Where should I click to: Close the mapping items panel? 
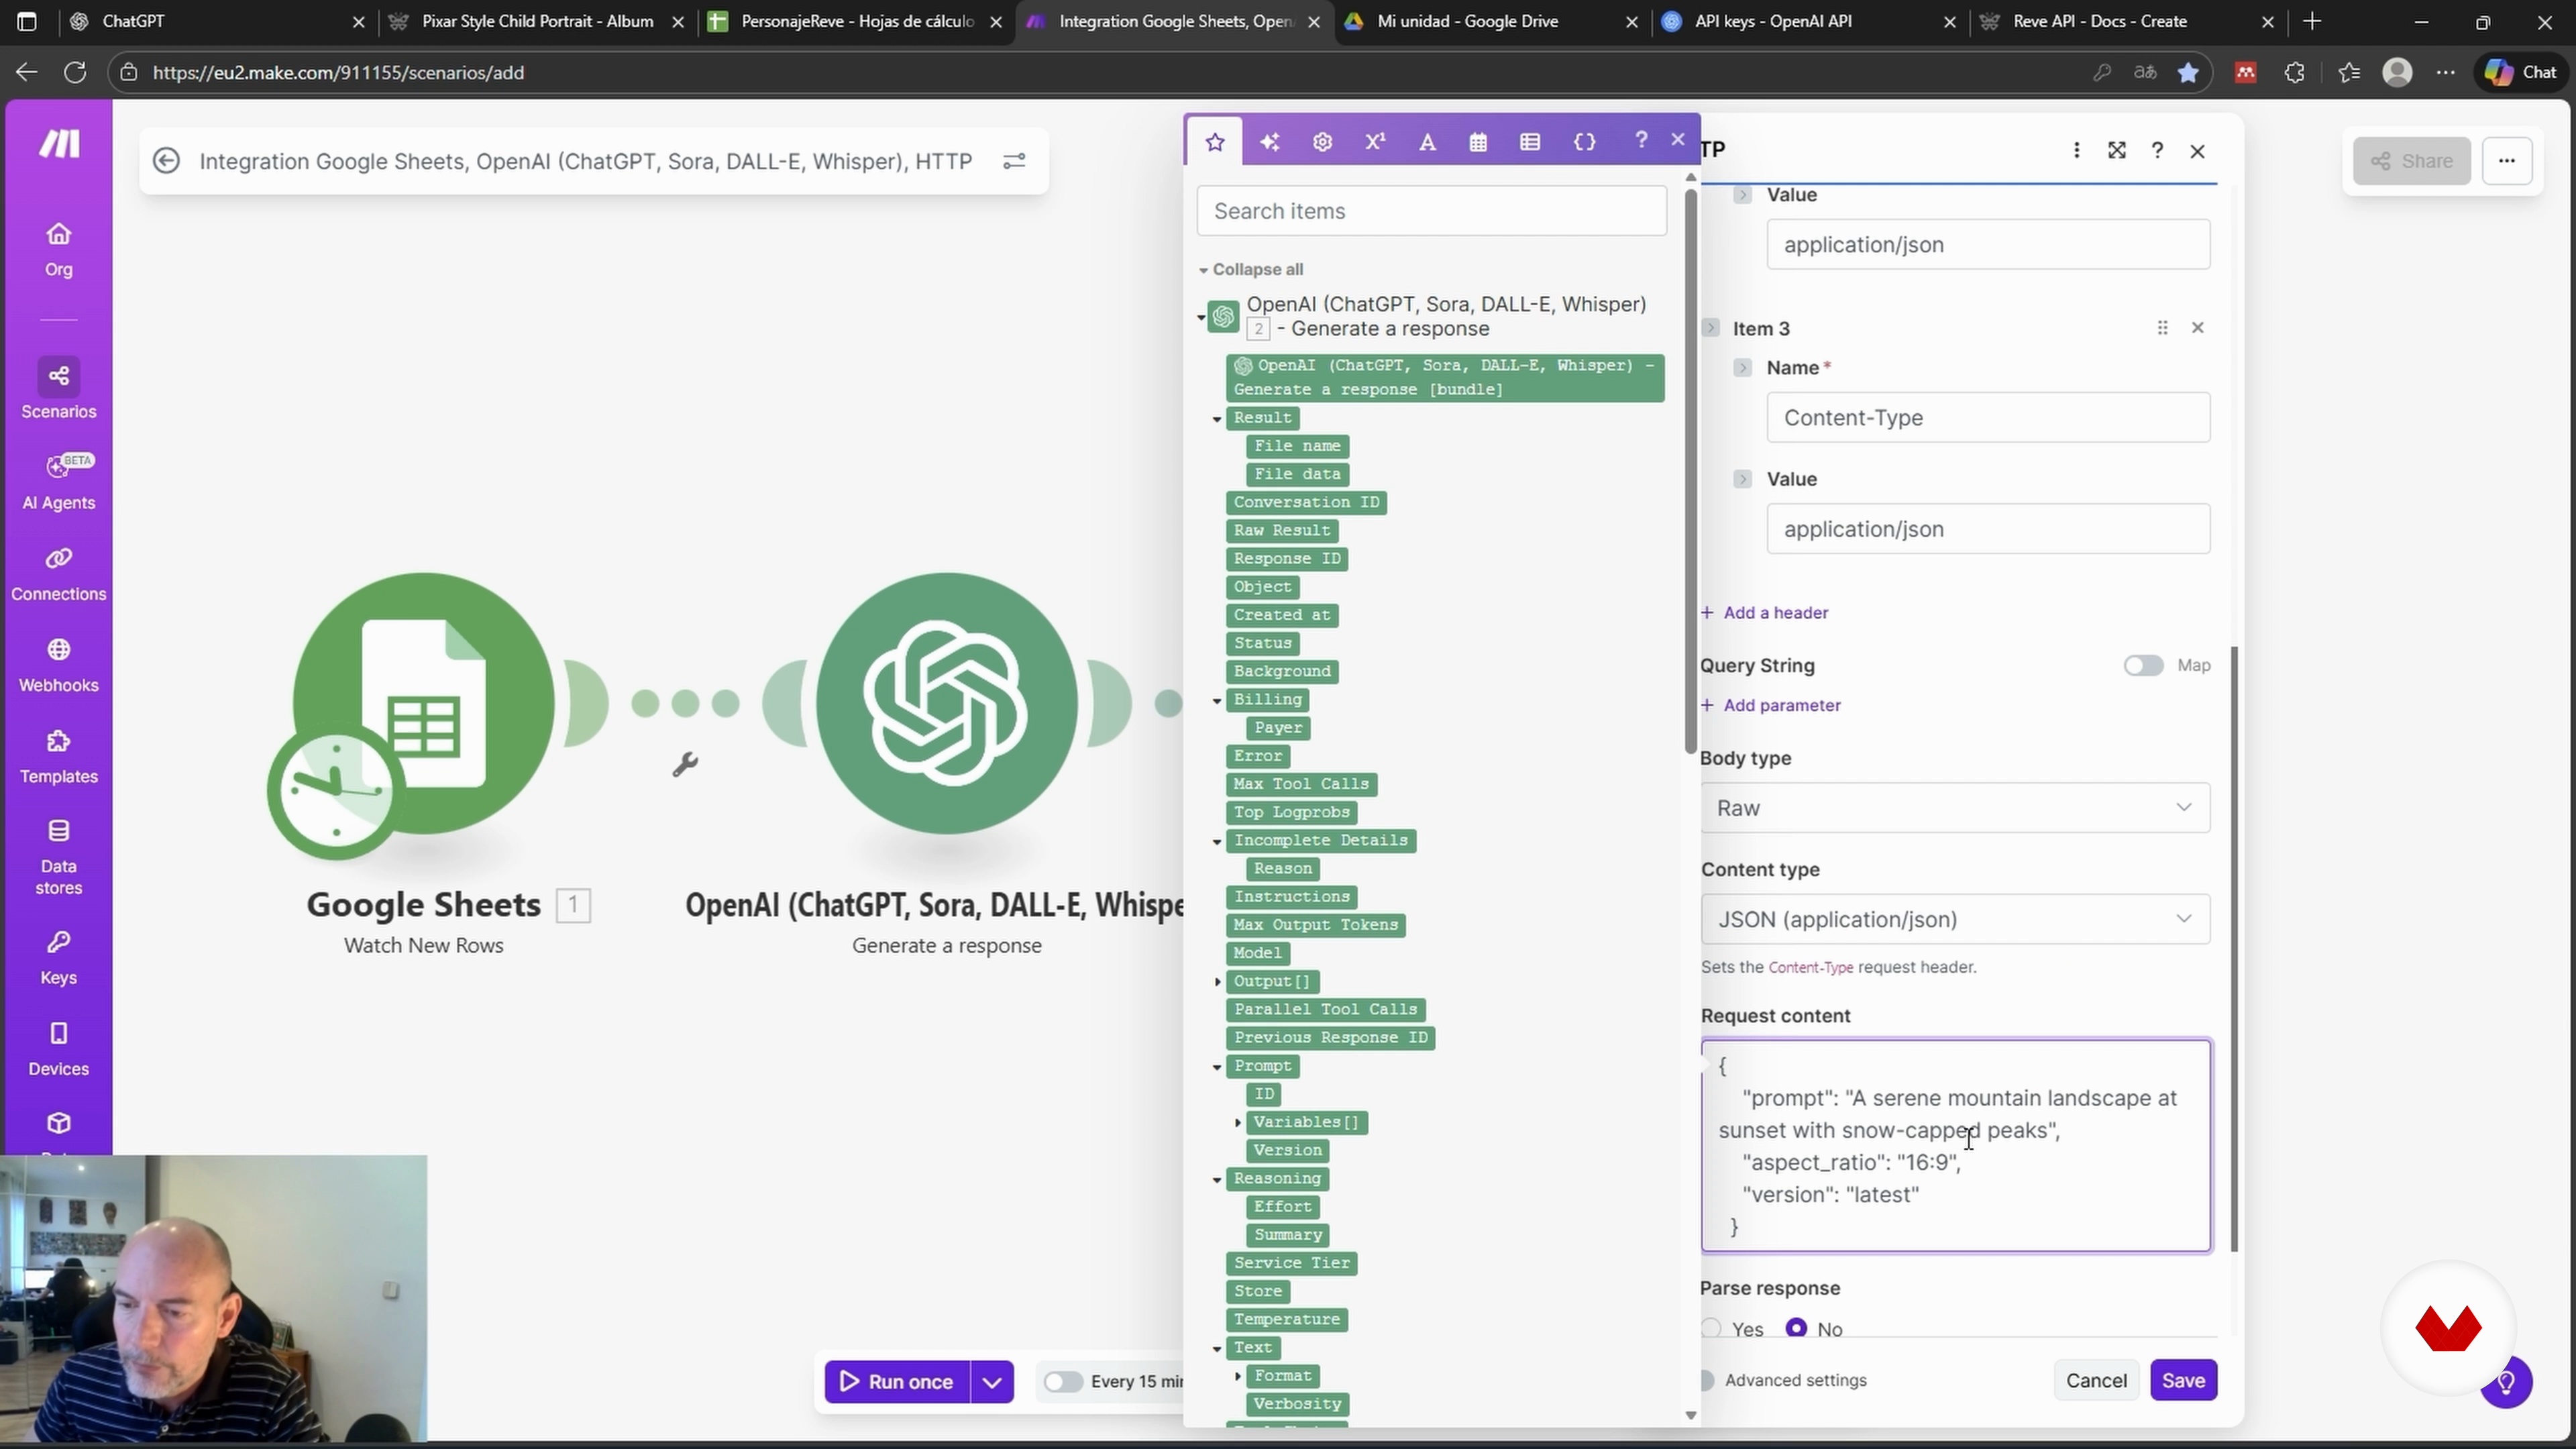click(x=1678, y=140)
